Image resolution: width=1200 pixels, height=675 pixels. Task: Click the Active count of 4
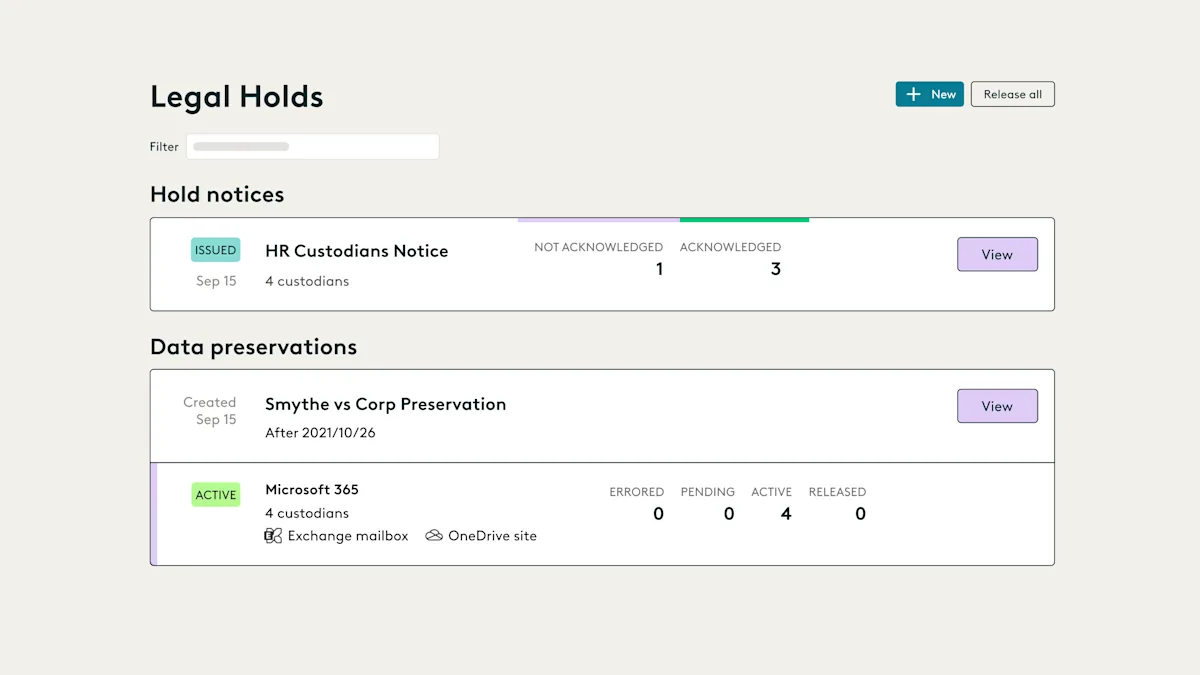click(786, 514)
